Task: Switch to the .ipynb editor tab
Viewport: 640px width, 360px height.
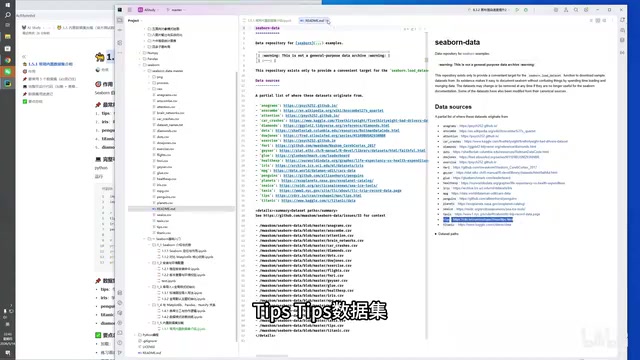Action: point(267,20)
